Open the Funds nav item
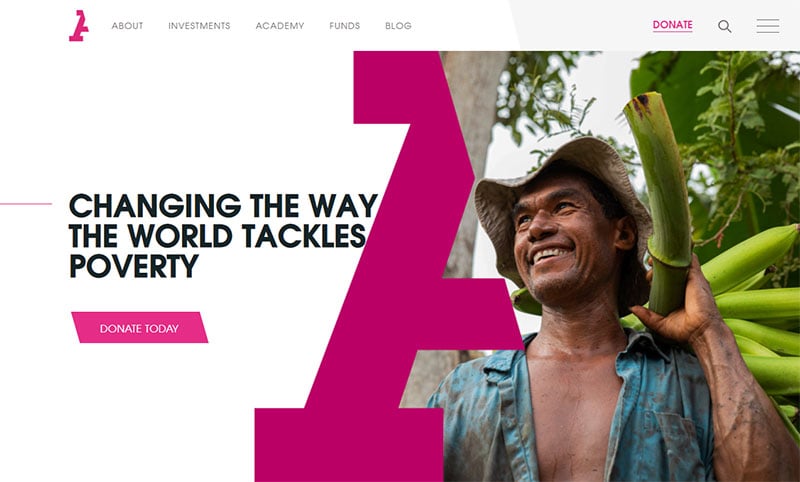This screenshot has width=800, height=482. (345, 26)
